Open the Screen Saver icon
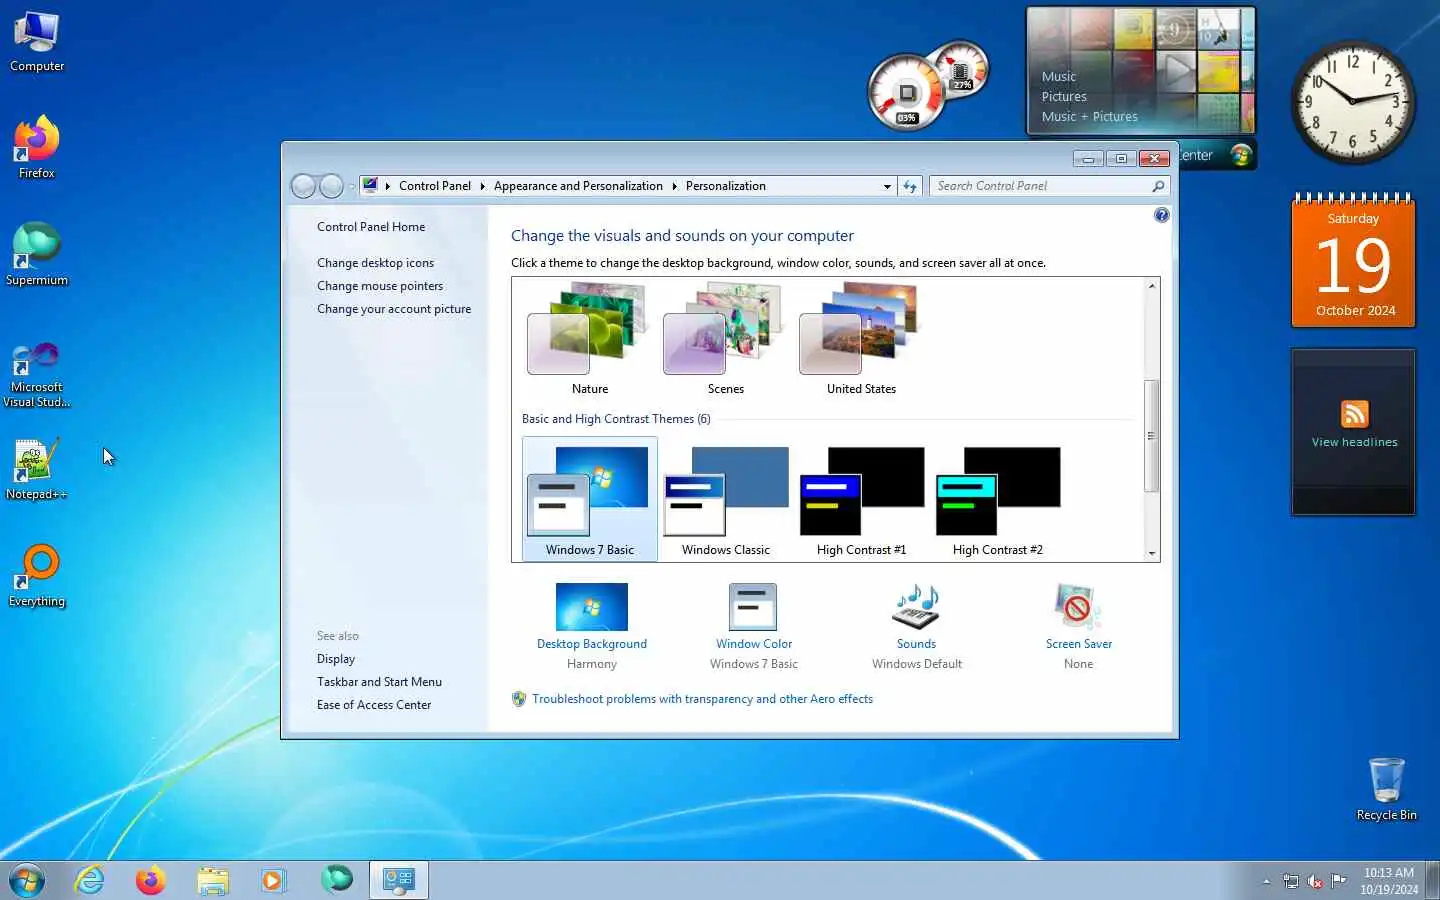 (x=1078, y=607)
